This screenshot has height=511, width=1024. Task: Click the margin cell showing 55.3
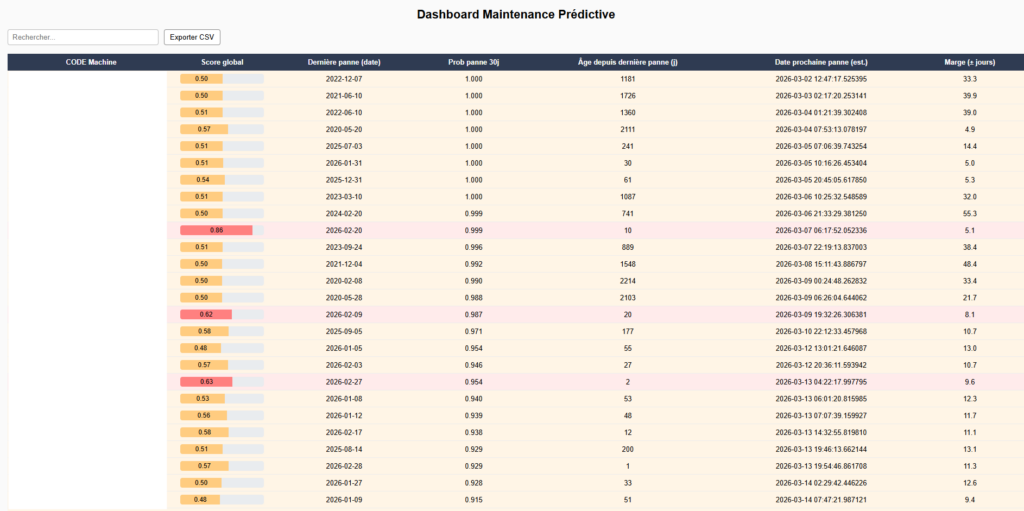[969, 213]
